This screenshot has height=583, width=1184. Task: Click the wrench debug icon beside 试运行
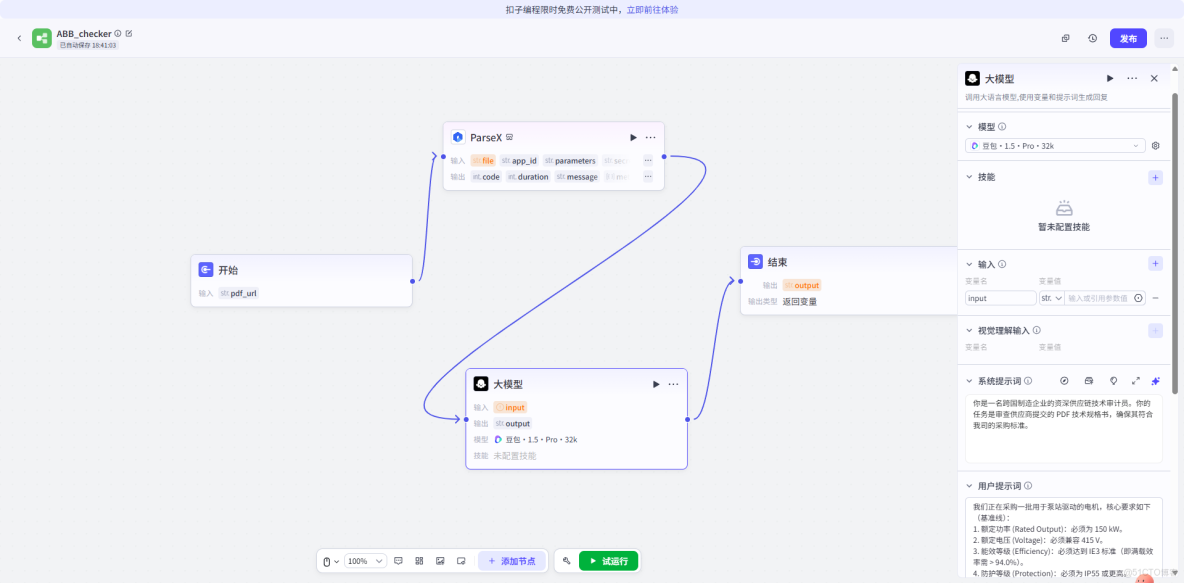coord(566,561)
